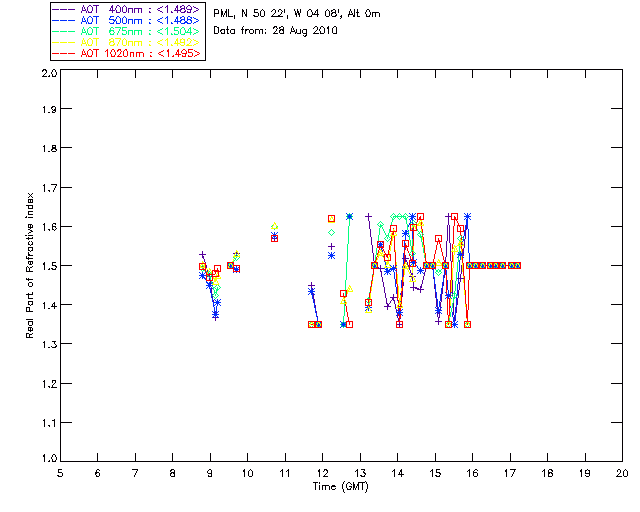Click the yellow triangle data point near hour 10.7
The width and height of the screenshot is (640, 512).
274,225
